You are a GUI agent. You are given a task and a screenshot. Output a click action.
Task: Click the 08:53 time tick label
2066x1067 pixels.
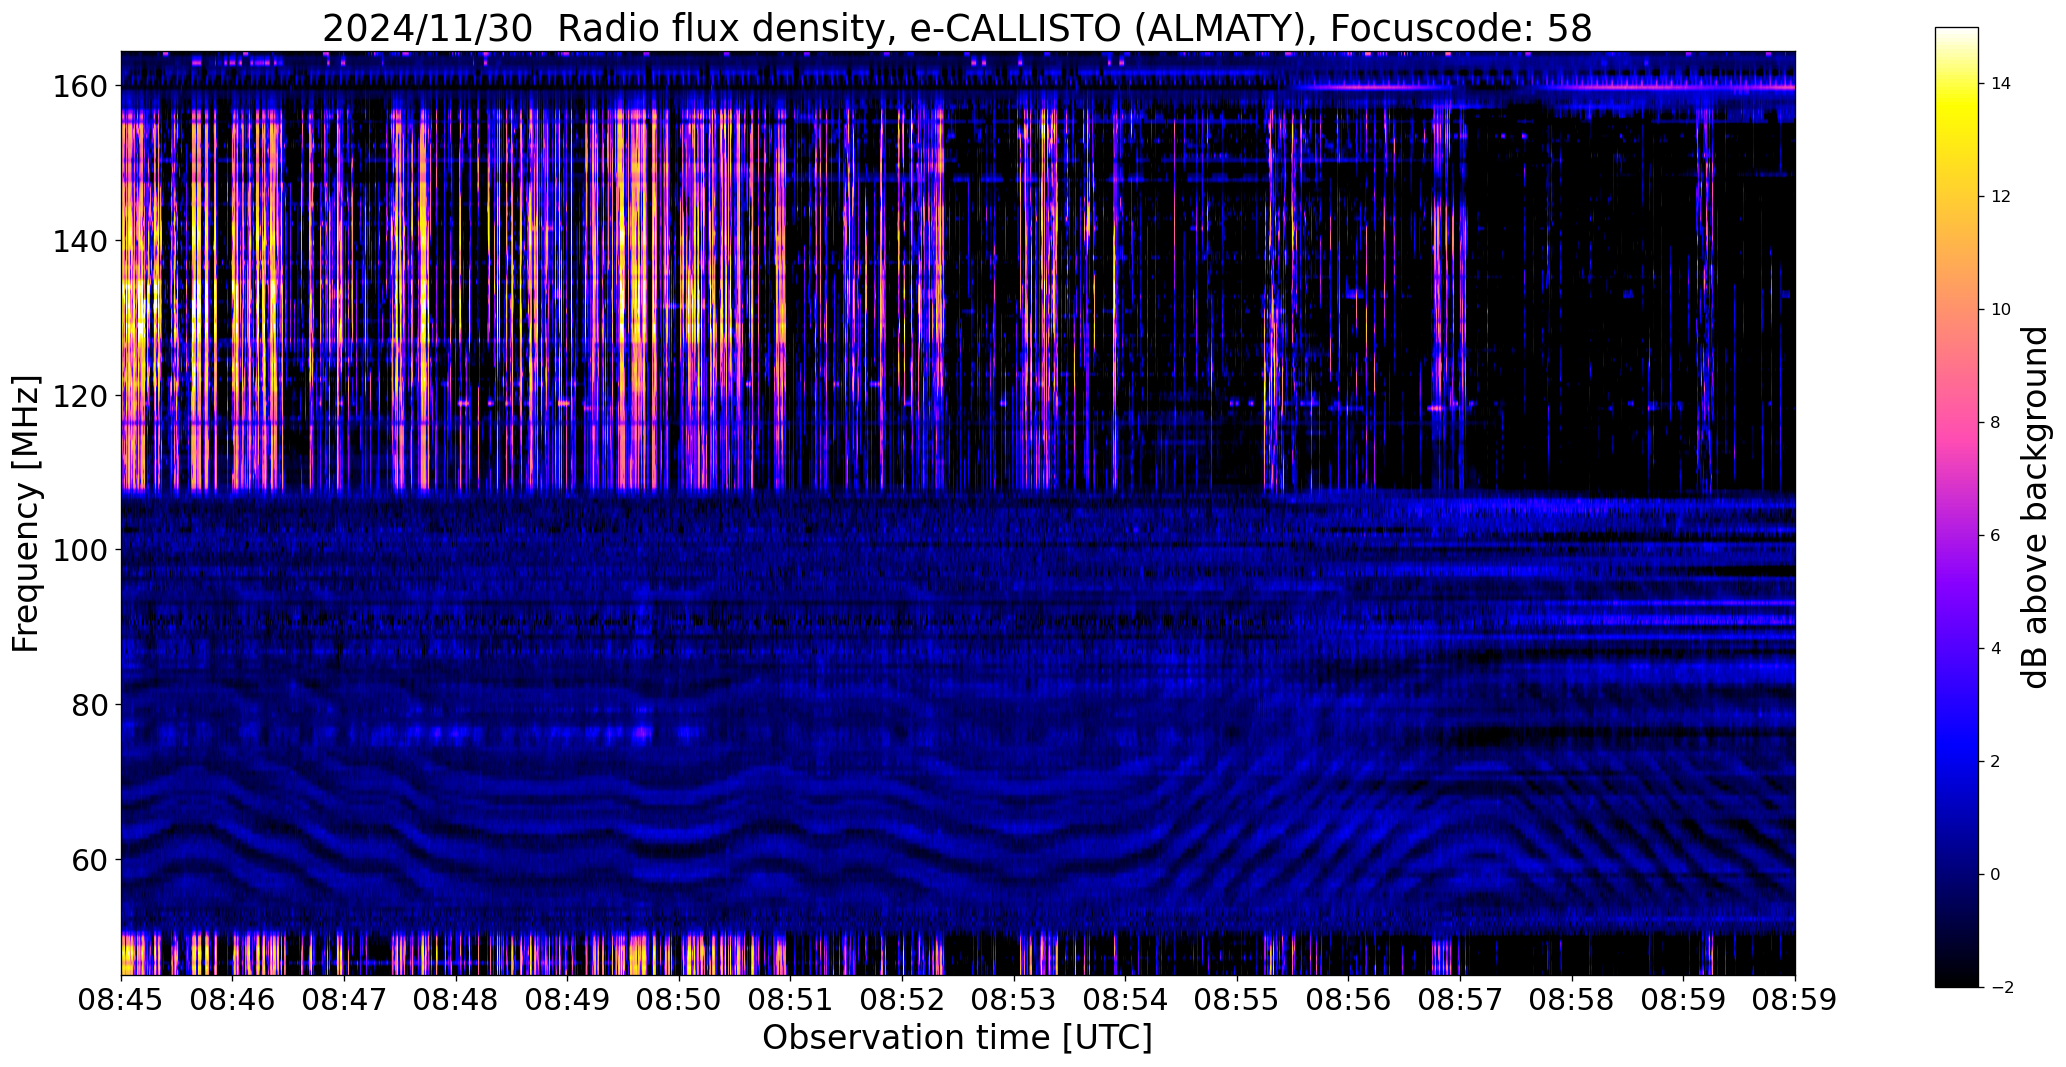[1014, 1001]
